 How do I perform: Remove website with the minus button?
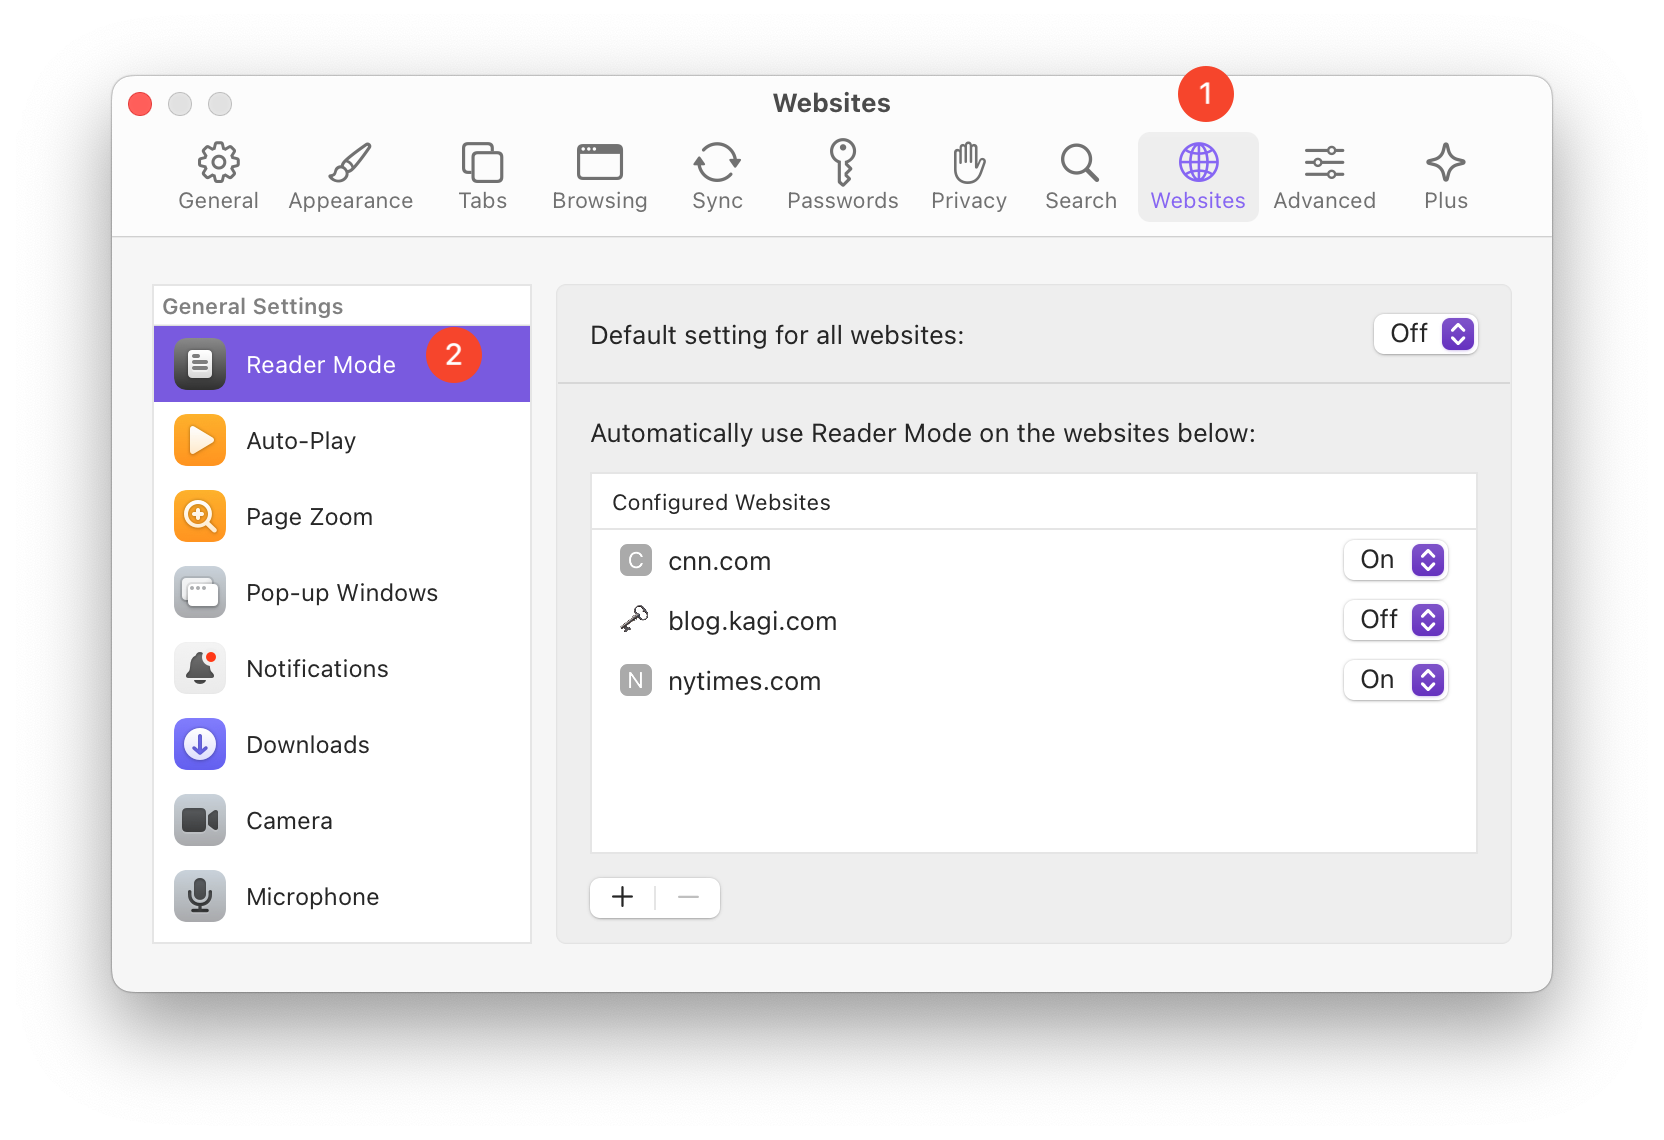click(x=688, y=897)
